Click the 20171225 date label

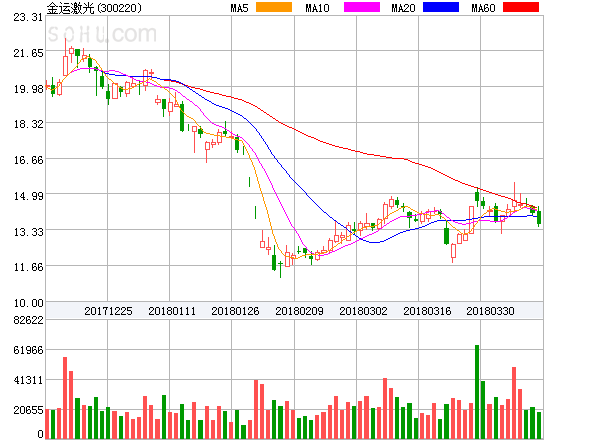tap(108, 311)
